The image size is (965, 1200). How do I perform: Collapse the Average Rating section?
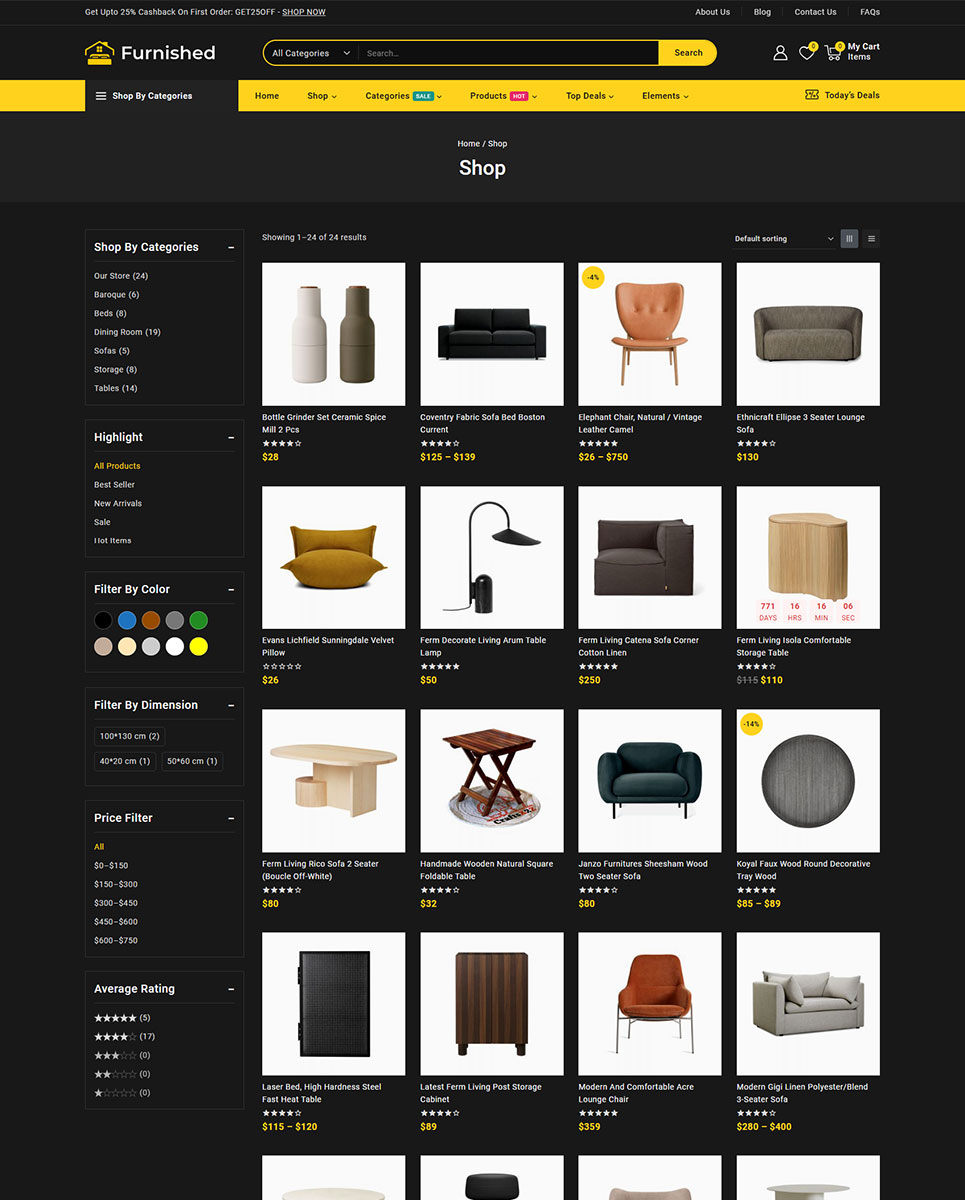coord(231,989)
